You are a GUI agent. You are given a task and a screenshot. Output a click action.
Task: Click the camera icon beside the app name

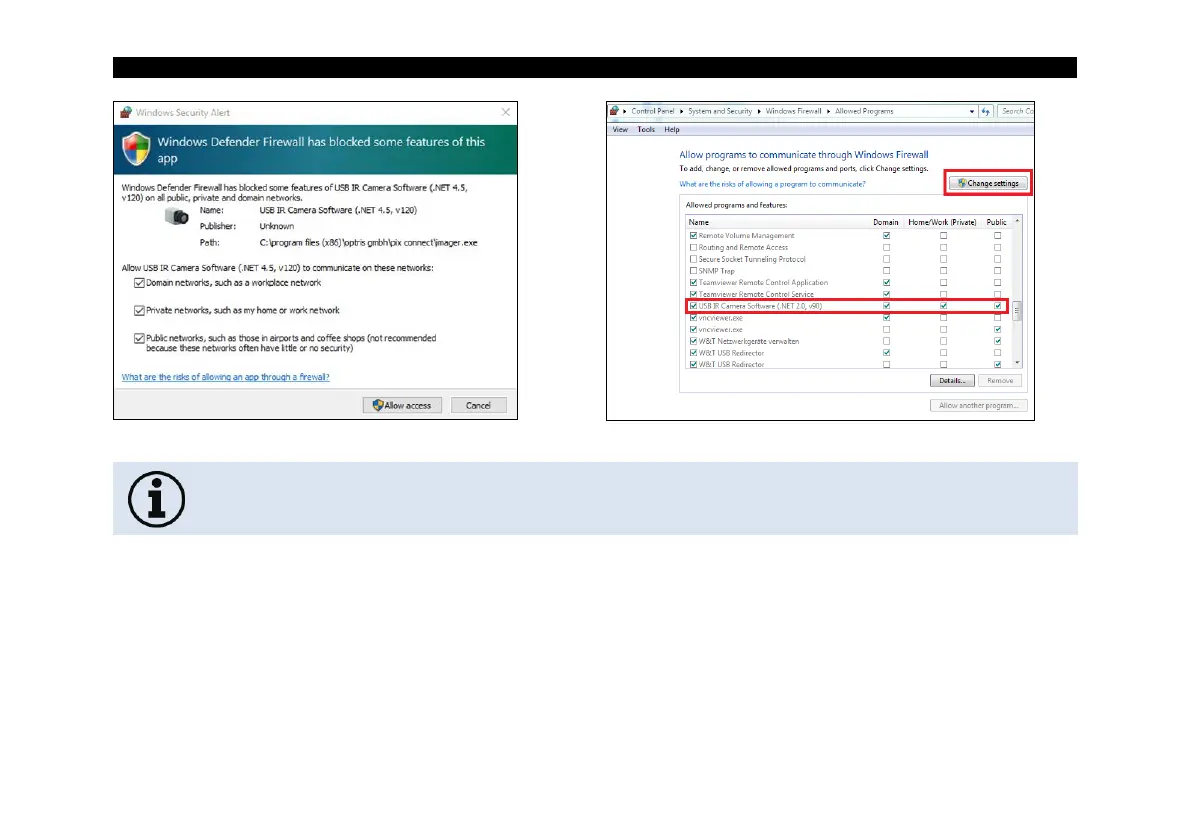[177, 216]
